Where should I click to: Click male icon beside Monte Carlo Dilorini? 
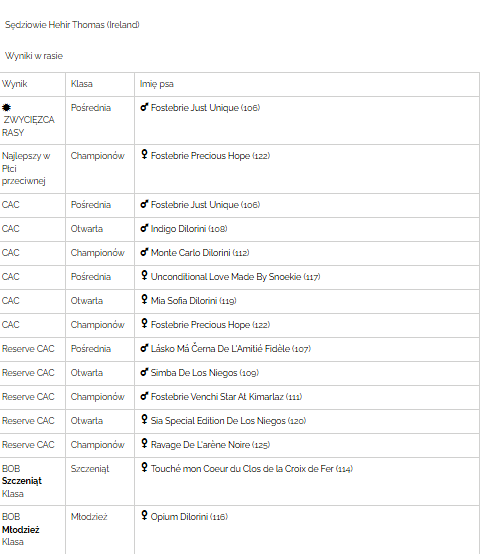(144, 252)
